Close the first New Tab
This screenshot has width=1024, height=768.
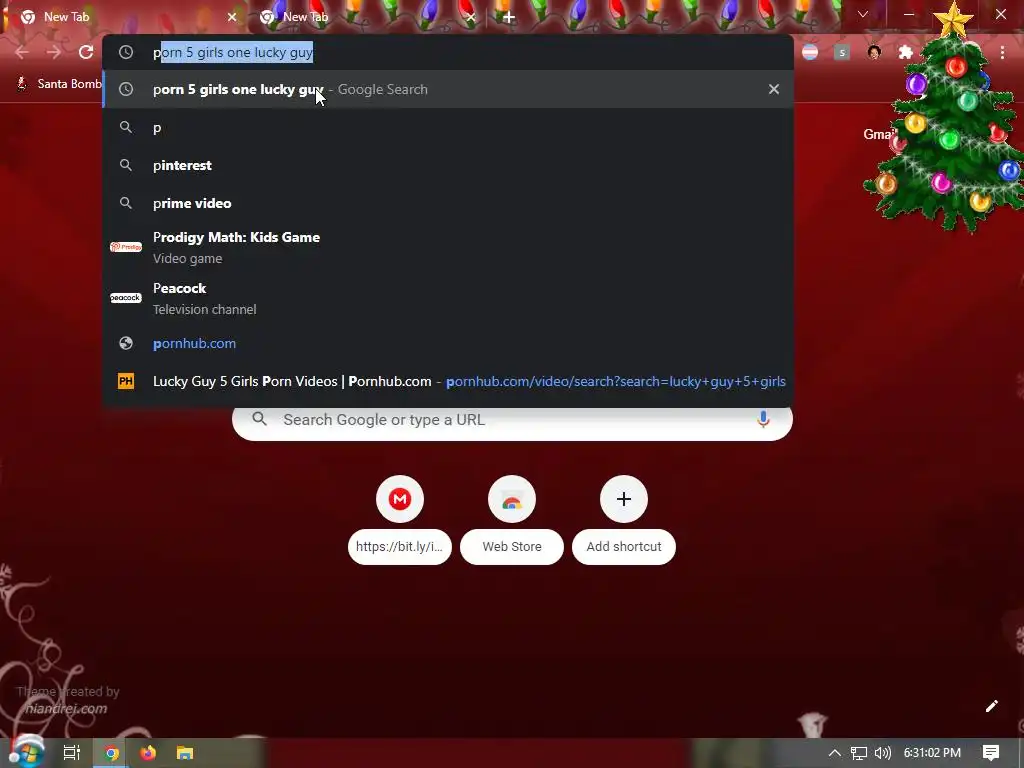tap(232, 17)
